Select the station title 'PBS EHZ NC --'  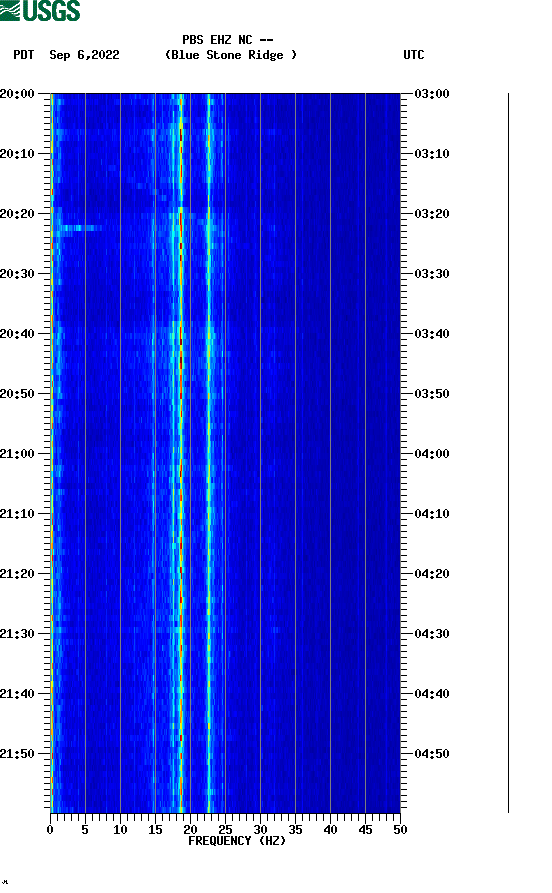228,40
